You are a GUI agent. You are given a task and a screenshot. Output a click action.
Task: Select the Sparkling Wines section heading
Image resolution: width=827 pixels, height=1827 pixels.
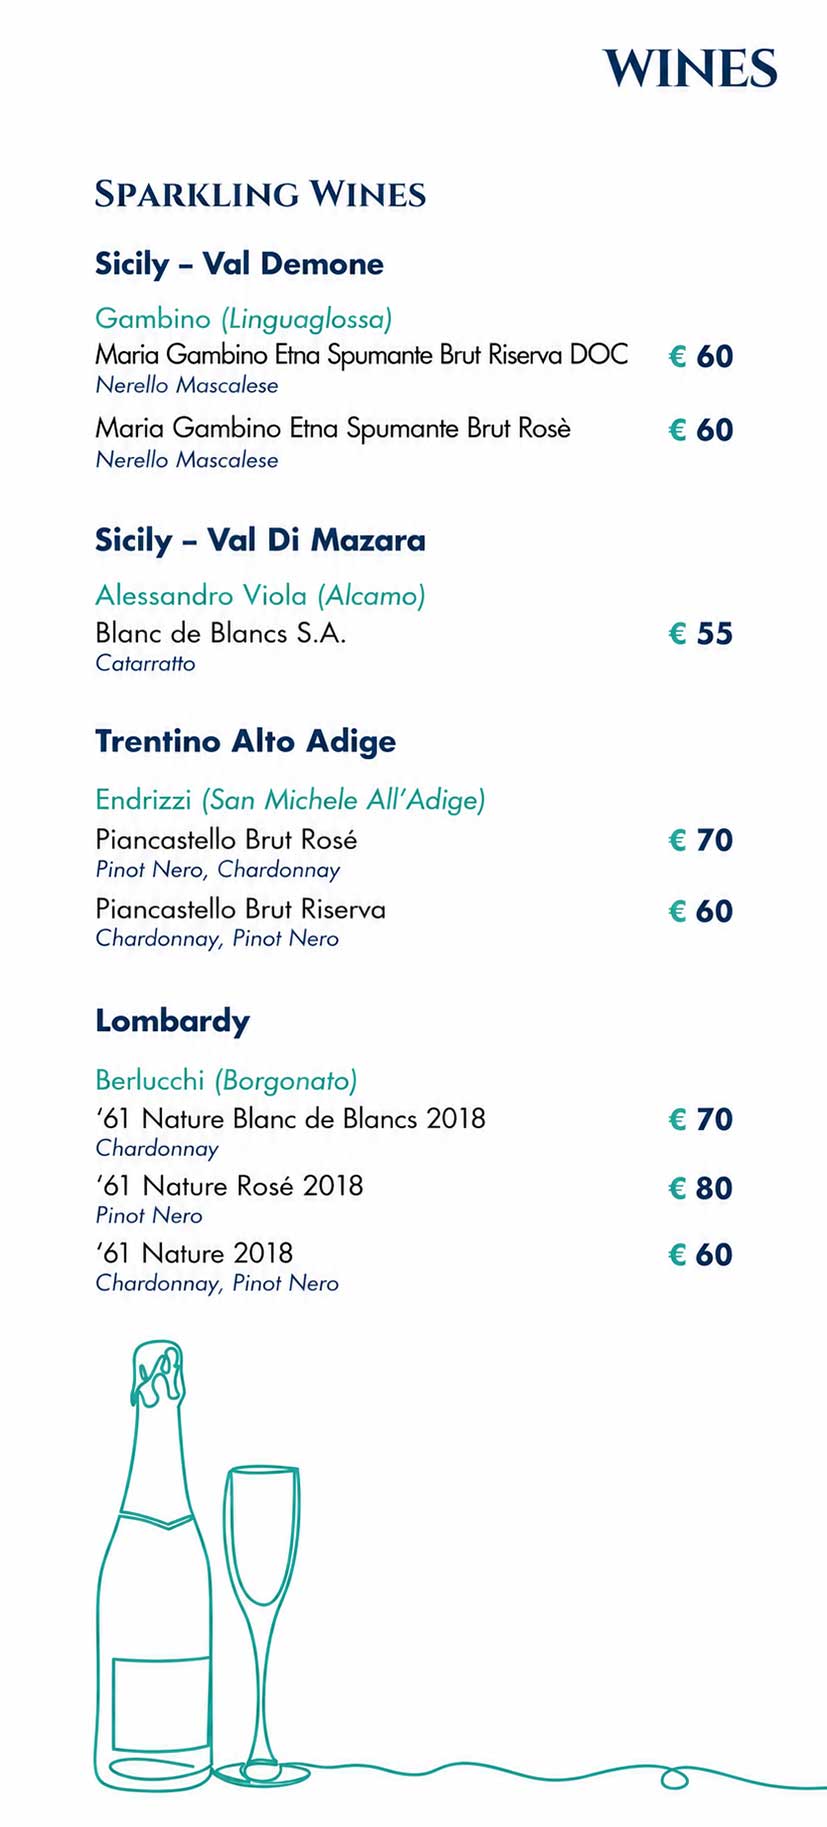[x=260, y=194]
